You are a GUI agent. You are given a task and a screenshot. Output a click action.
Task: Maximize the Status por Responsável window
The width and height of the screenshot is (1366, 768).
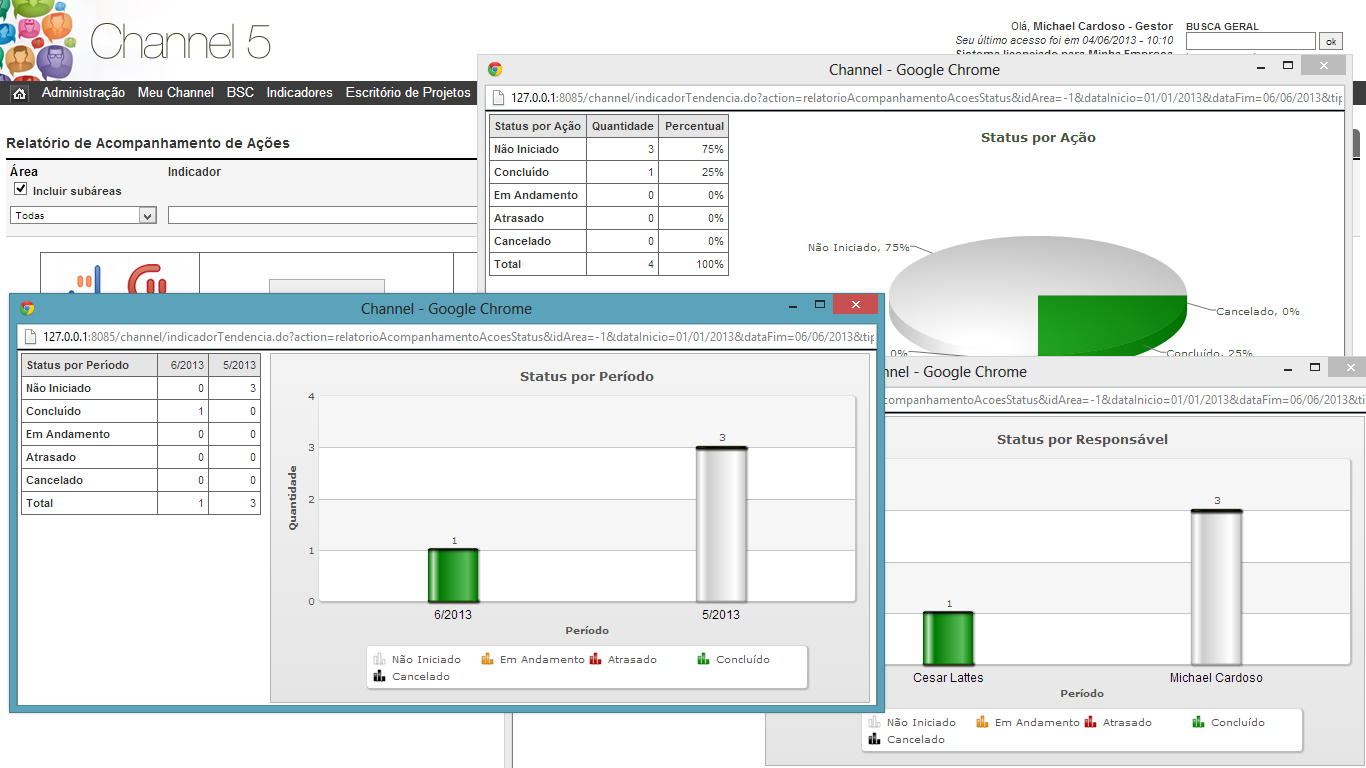click(x=1314, y=367)
